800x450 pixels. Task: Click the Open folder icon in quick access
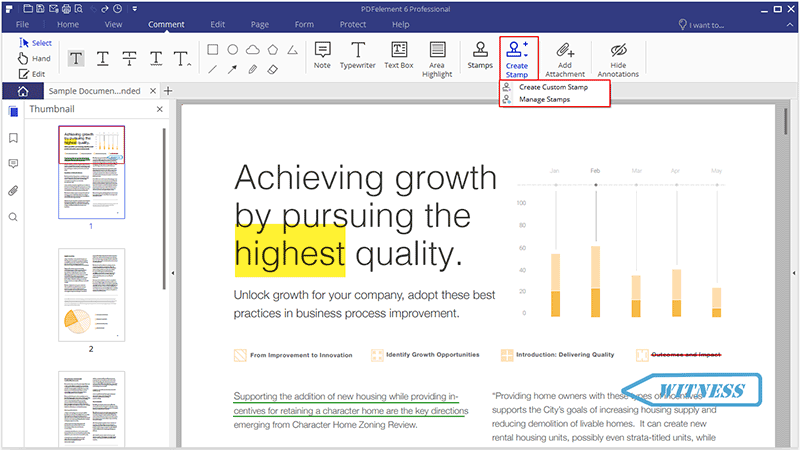coord(28,9)
